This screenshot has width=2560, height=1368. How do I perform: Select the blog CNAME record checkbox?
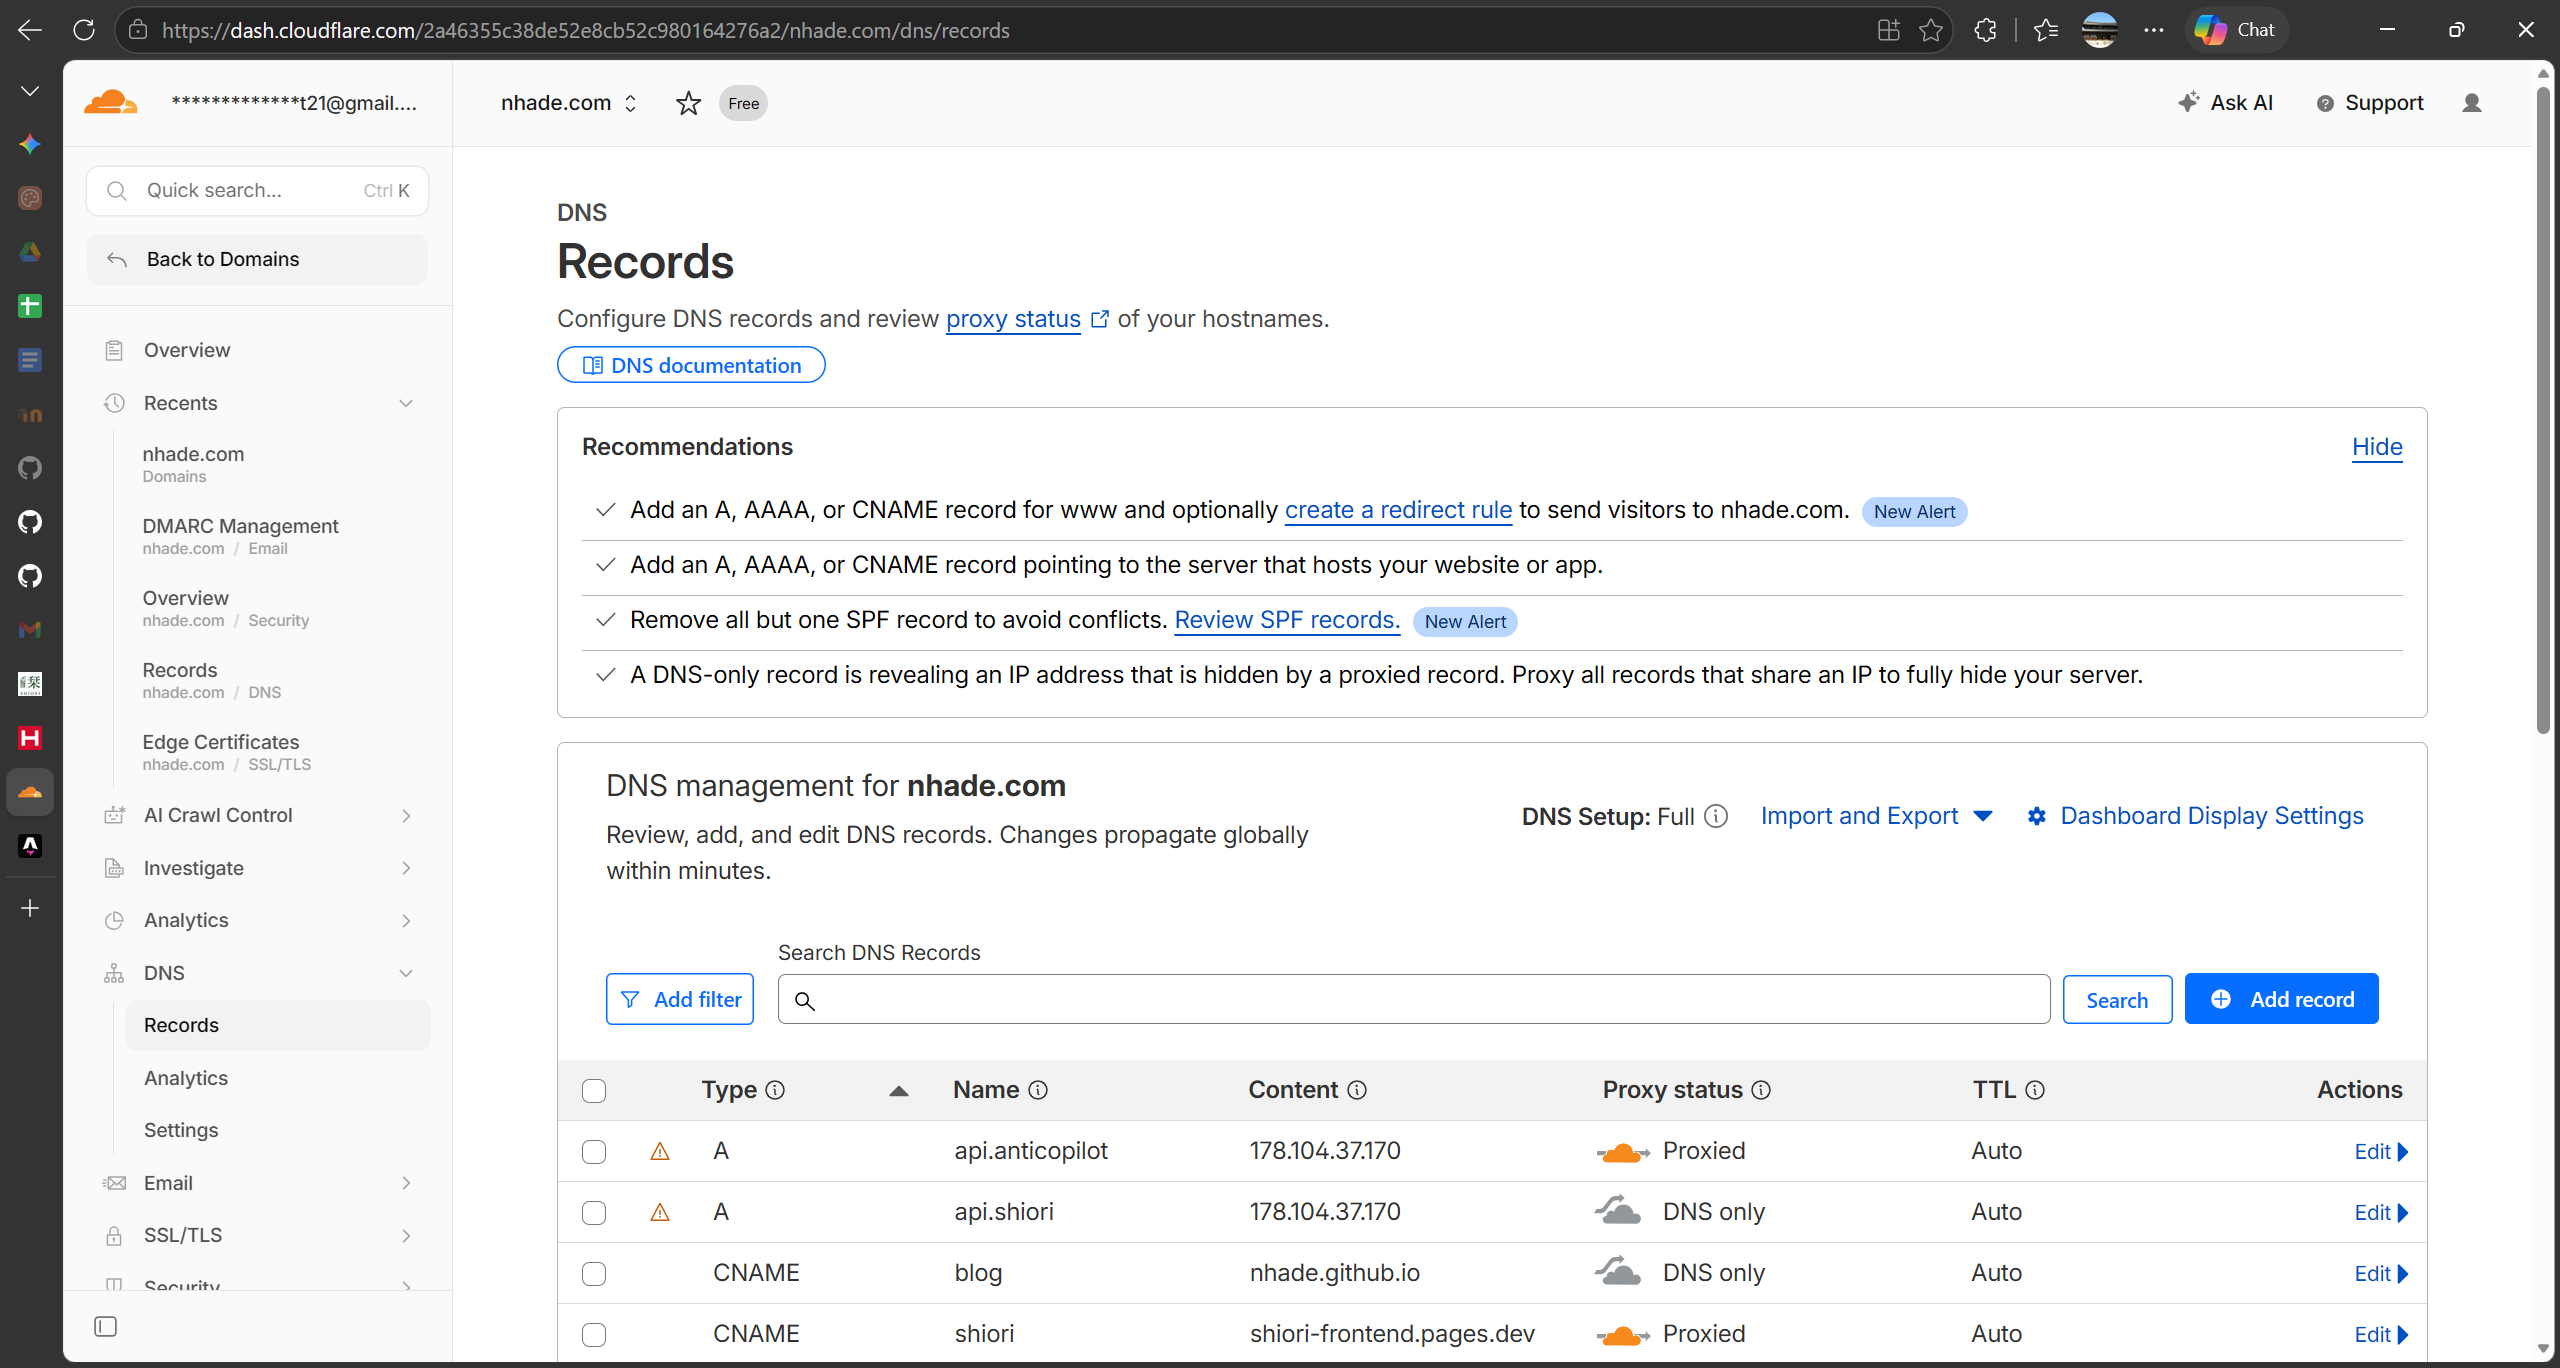point(594,1274)
